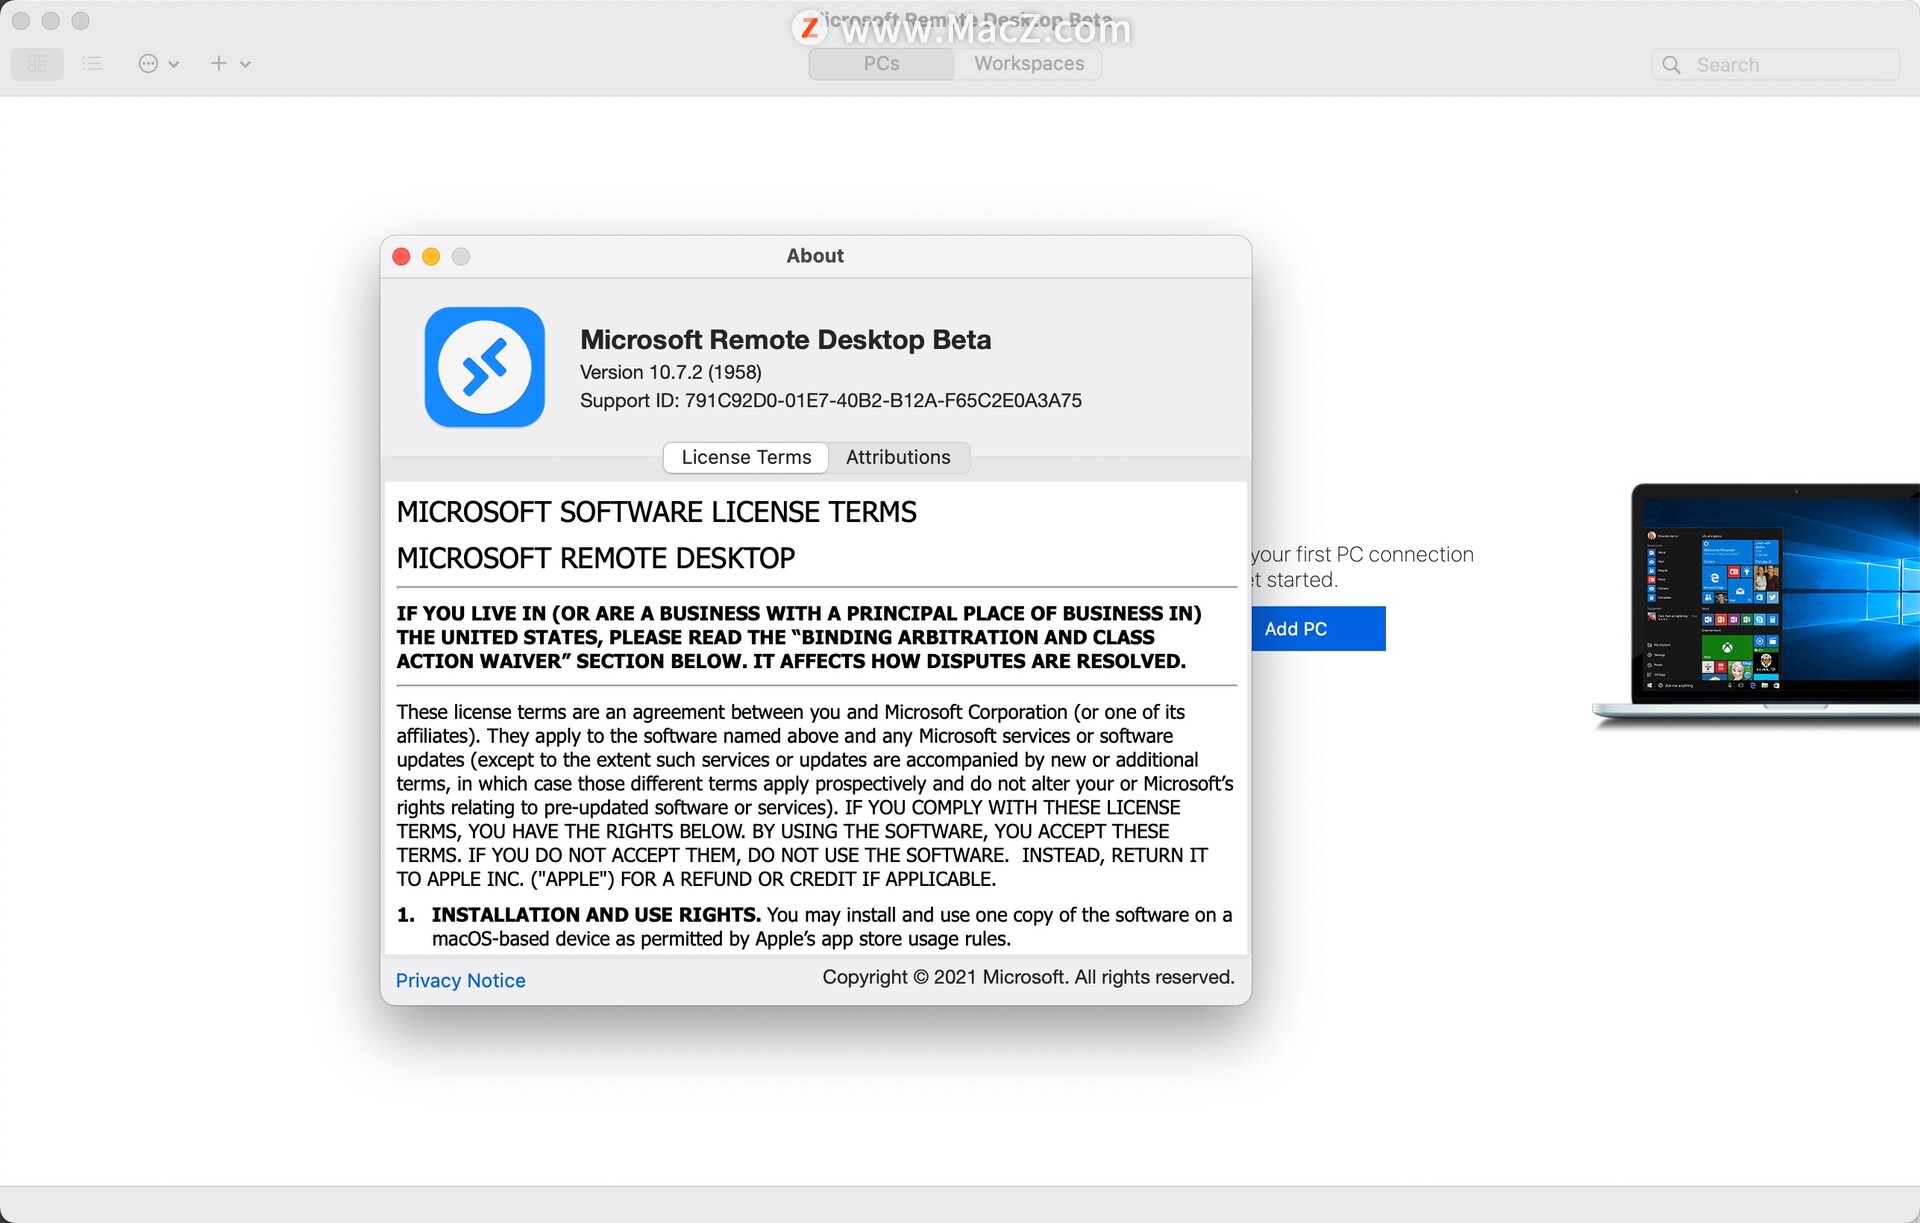This screenshot has height=1223, width=1920.
Task: Click the emoji/reaction icon in toolbar
Action: click(151, 63)
